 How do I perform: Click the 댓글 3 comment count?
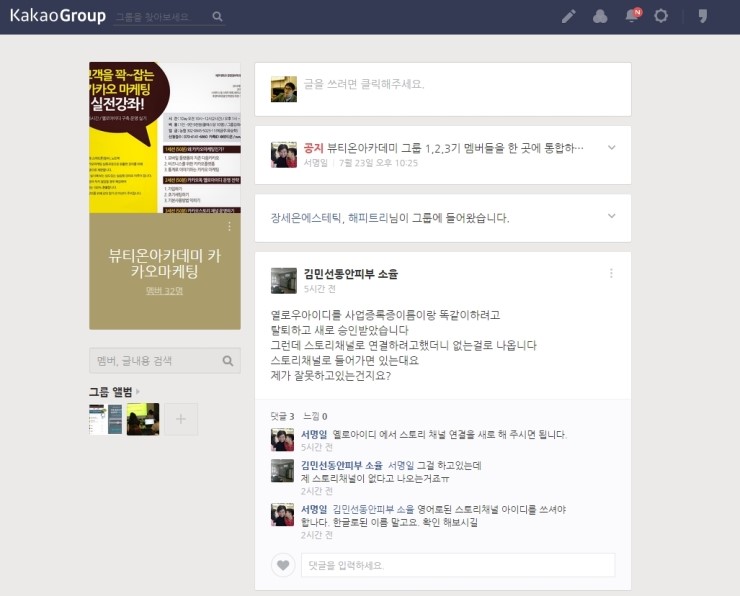pyautogui.click(x=282, y=416)
